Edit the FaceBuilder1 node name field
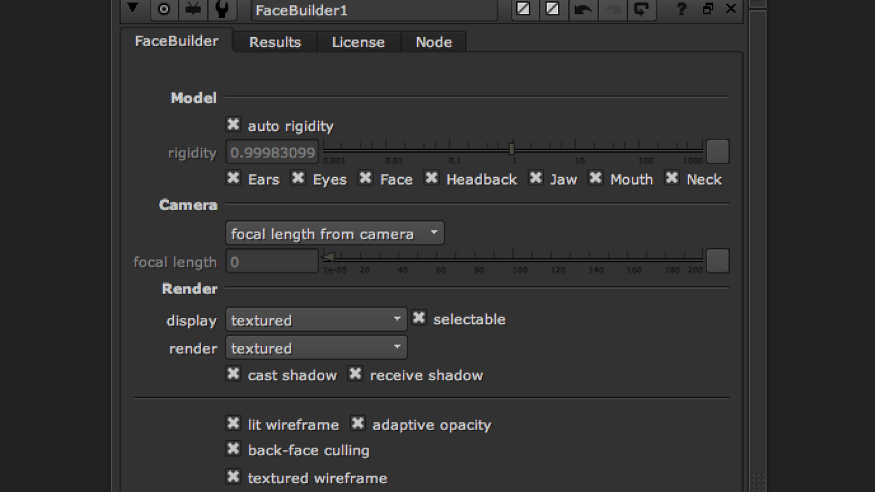 click(374, 10)
